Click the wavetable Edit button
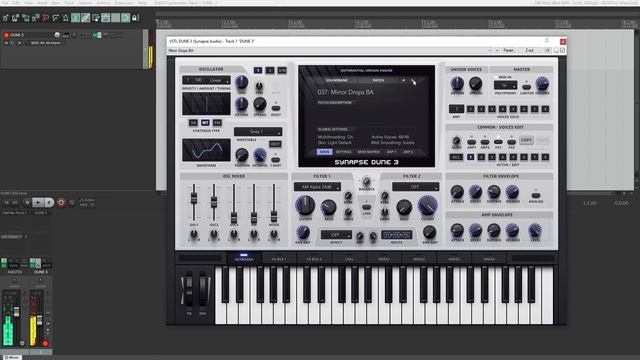The image size is (640, 360). click(275, 144)
